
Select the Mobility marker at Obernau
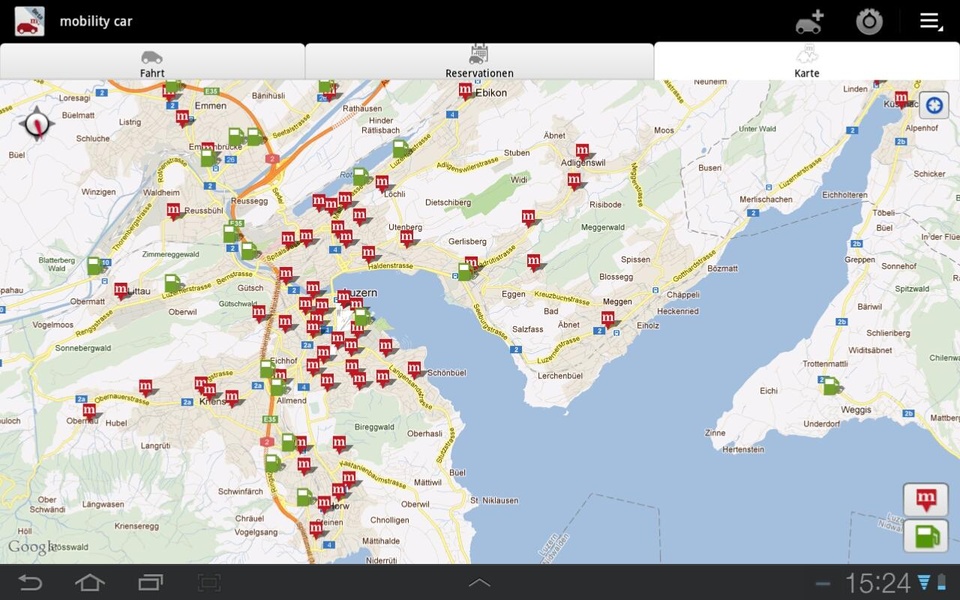click(89, 411)
